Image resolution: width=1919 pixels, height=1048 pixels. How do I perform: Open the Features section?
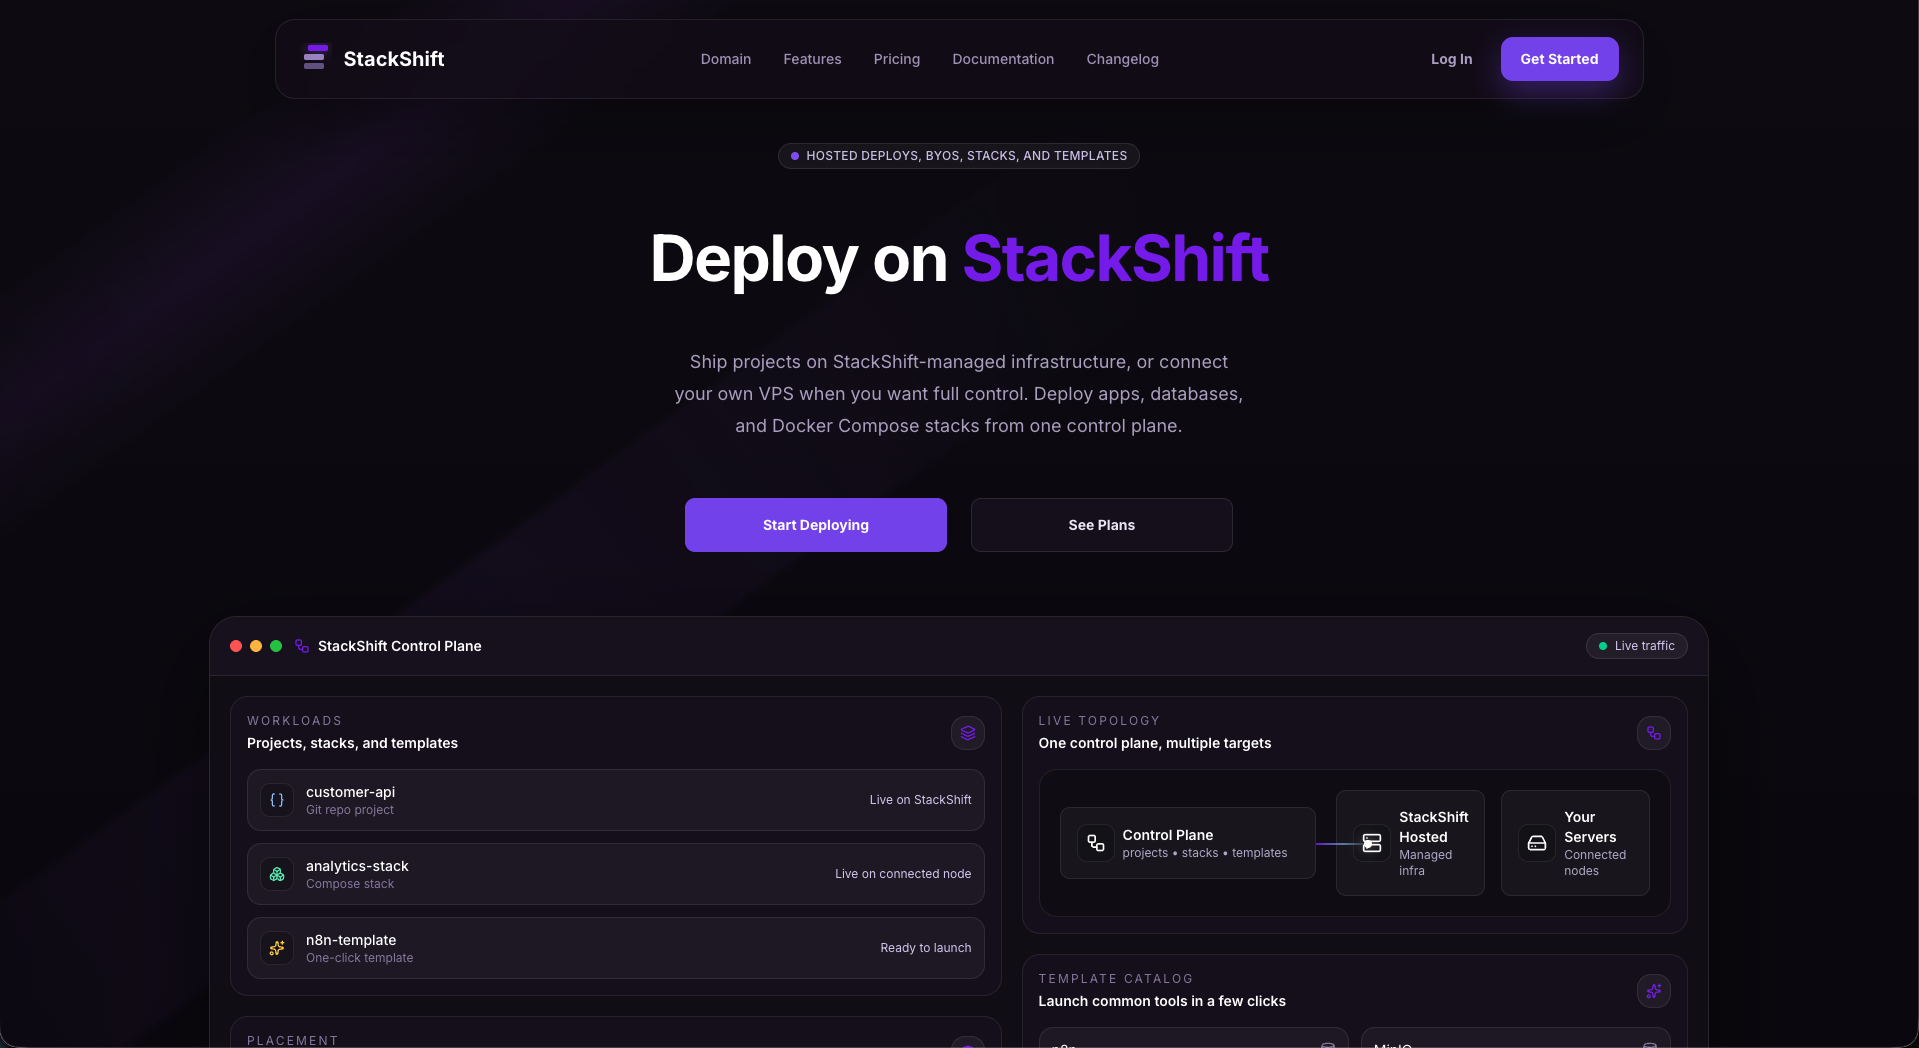click(x=812, y=59)
